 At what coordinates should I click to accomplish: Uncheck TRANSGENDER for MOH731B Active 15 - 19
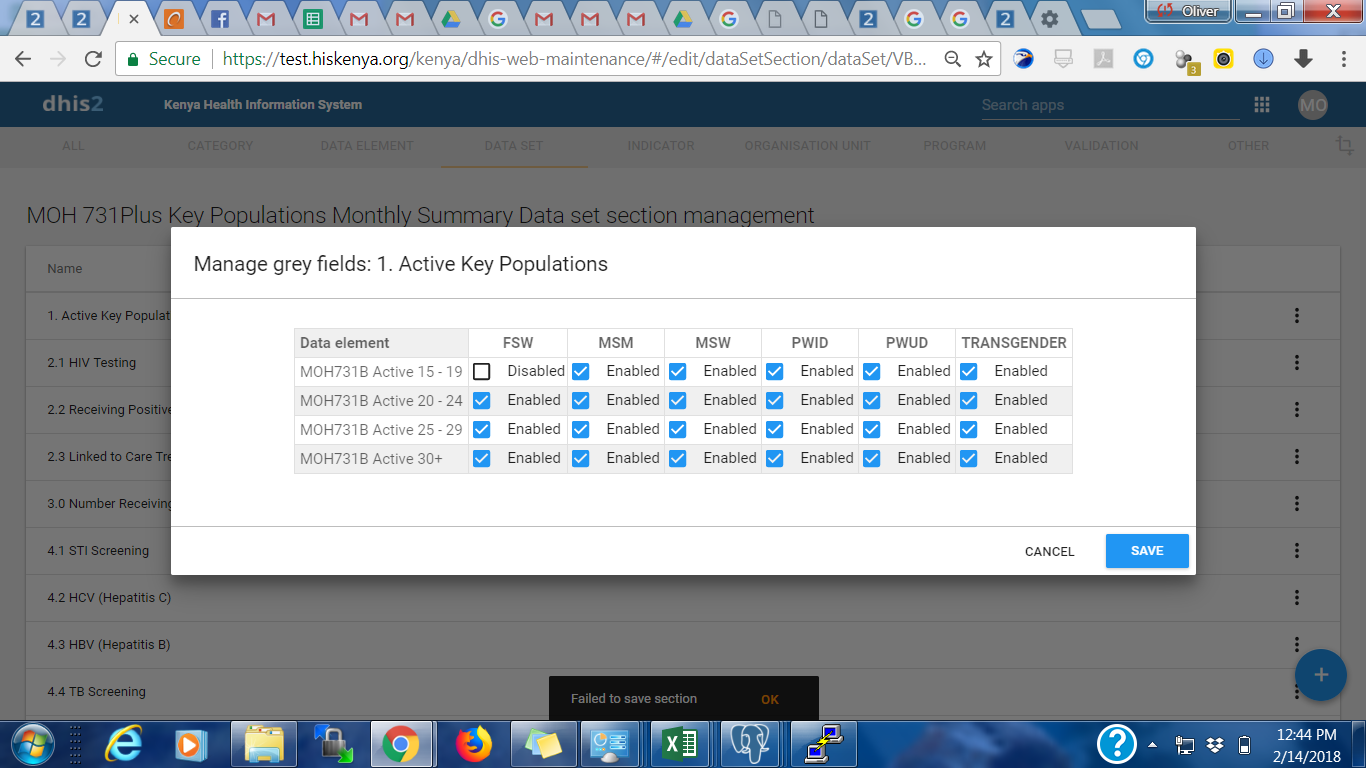pyautogui.click(x=968, y=372)
